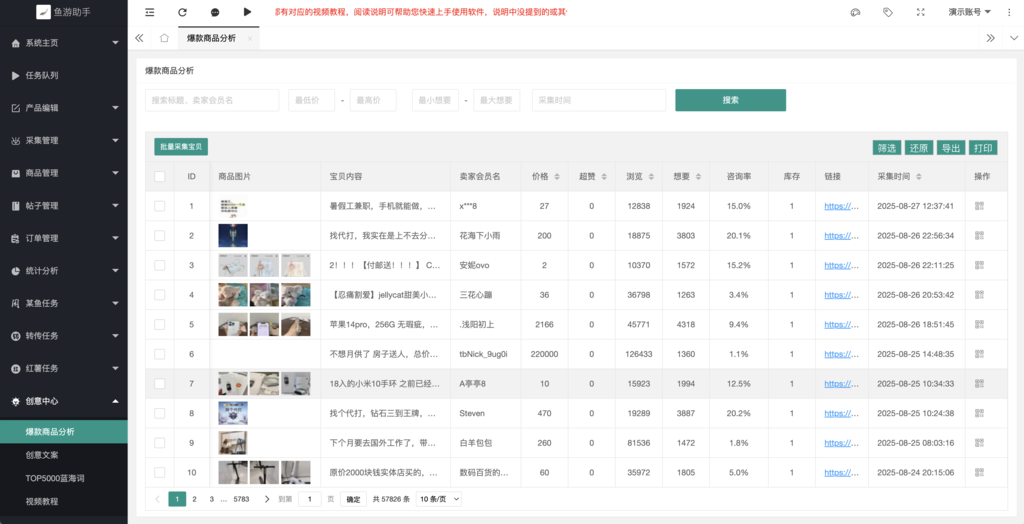The image size is (1024, 524).
Task: Click the 搜索标题、卖家会员名 input field
Action: [x=212, y=100]
